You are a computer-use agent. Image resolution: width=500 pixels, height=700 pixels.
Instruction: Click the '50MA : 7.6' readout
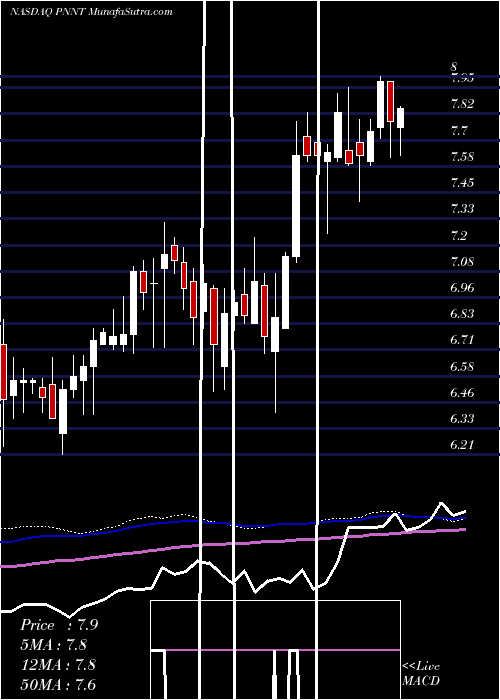point(58,684)
